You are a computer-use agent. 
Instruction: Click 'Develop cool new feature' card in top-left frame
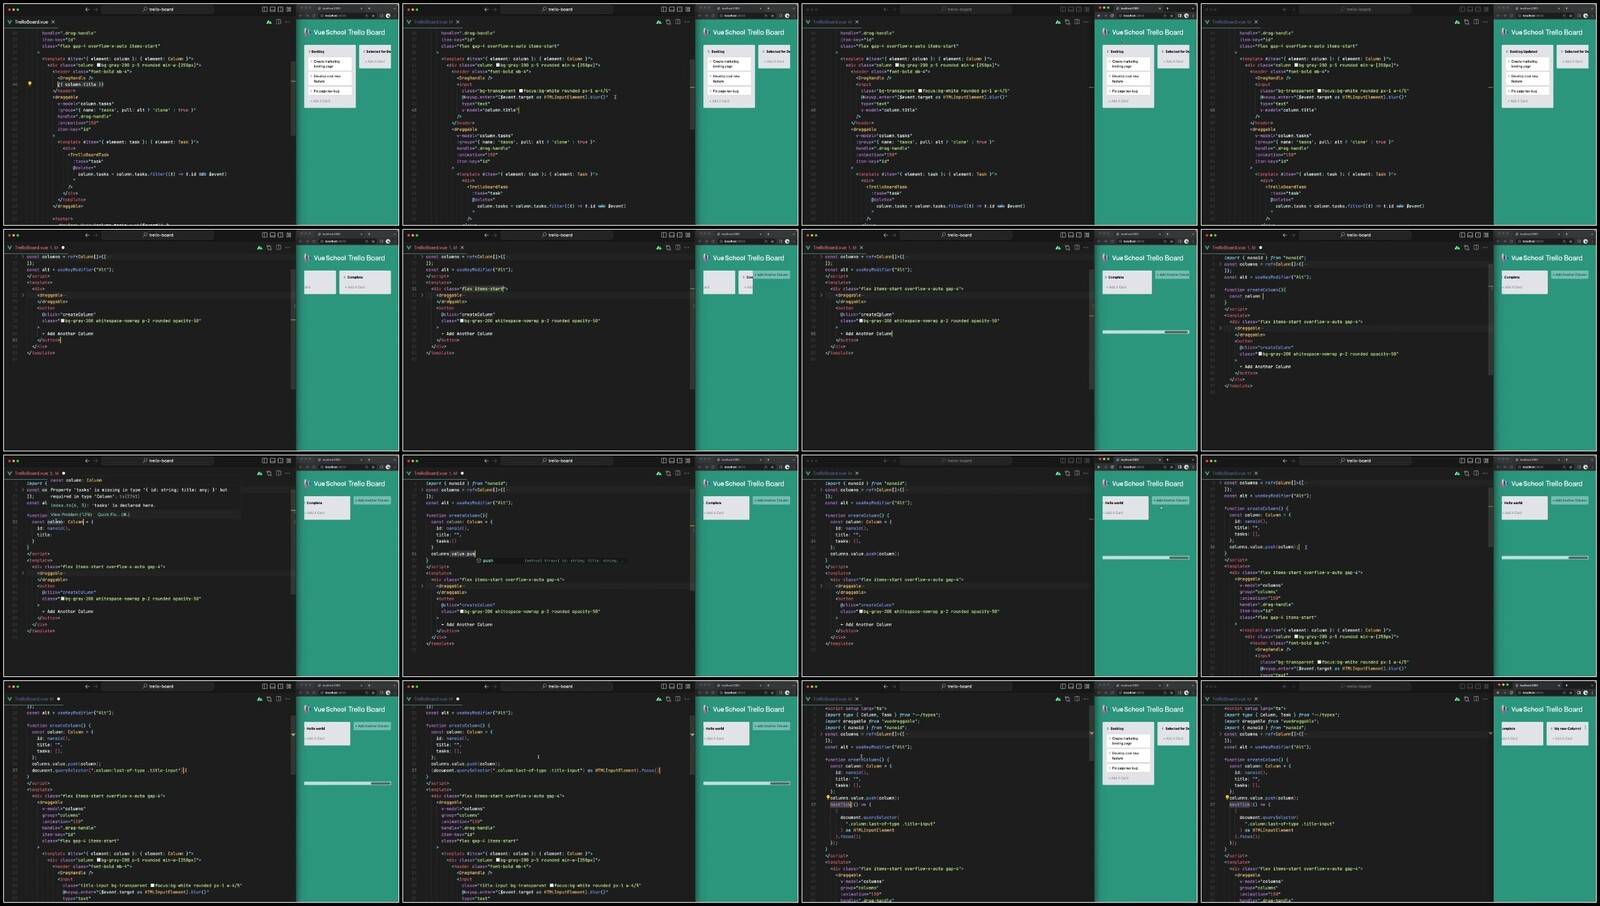[330, 78]
